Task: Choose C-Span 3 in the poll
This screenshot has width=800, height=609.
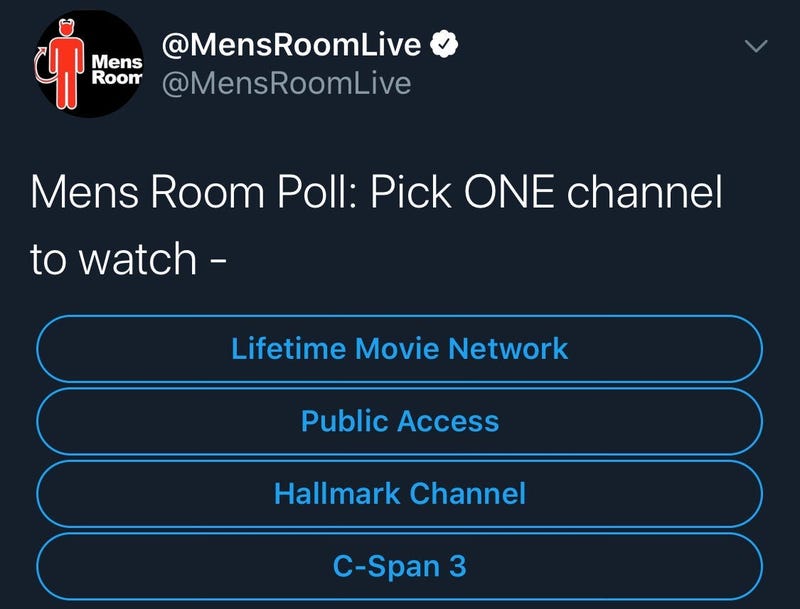Action: click(x=399, y=566)
